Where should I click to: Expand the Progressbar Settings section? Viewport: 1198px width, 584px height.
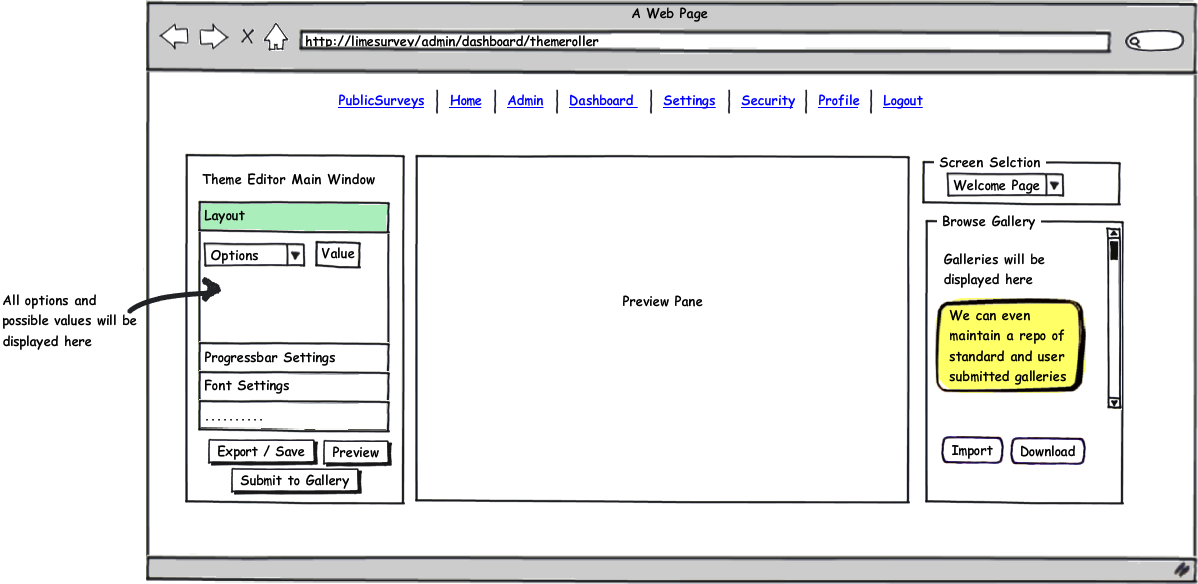293,358
